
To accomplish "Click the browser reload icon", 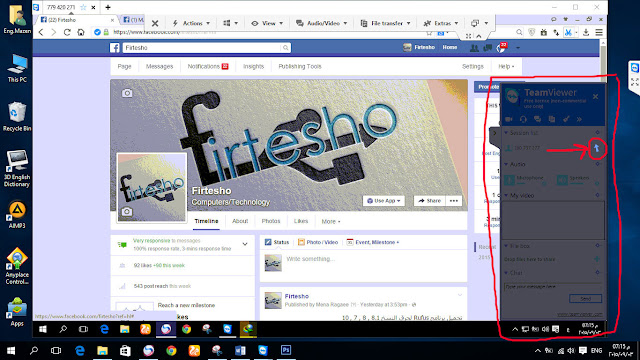I will coord(67,32).
